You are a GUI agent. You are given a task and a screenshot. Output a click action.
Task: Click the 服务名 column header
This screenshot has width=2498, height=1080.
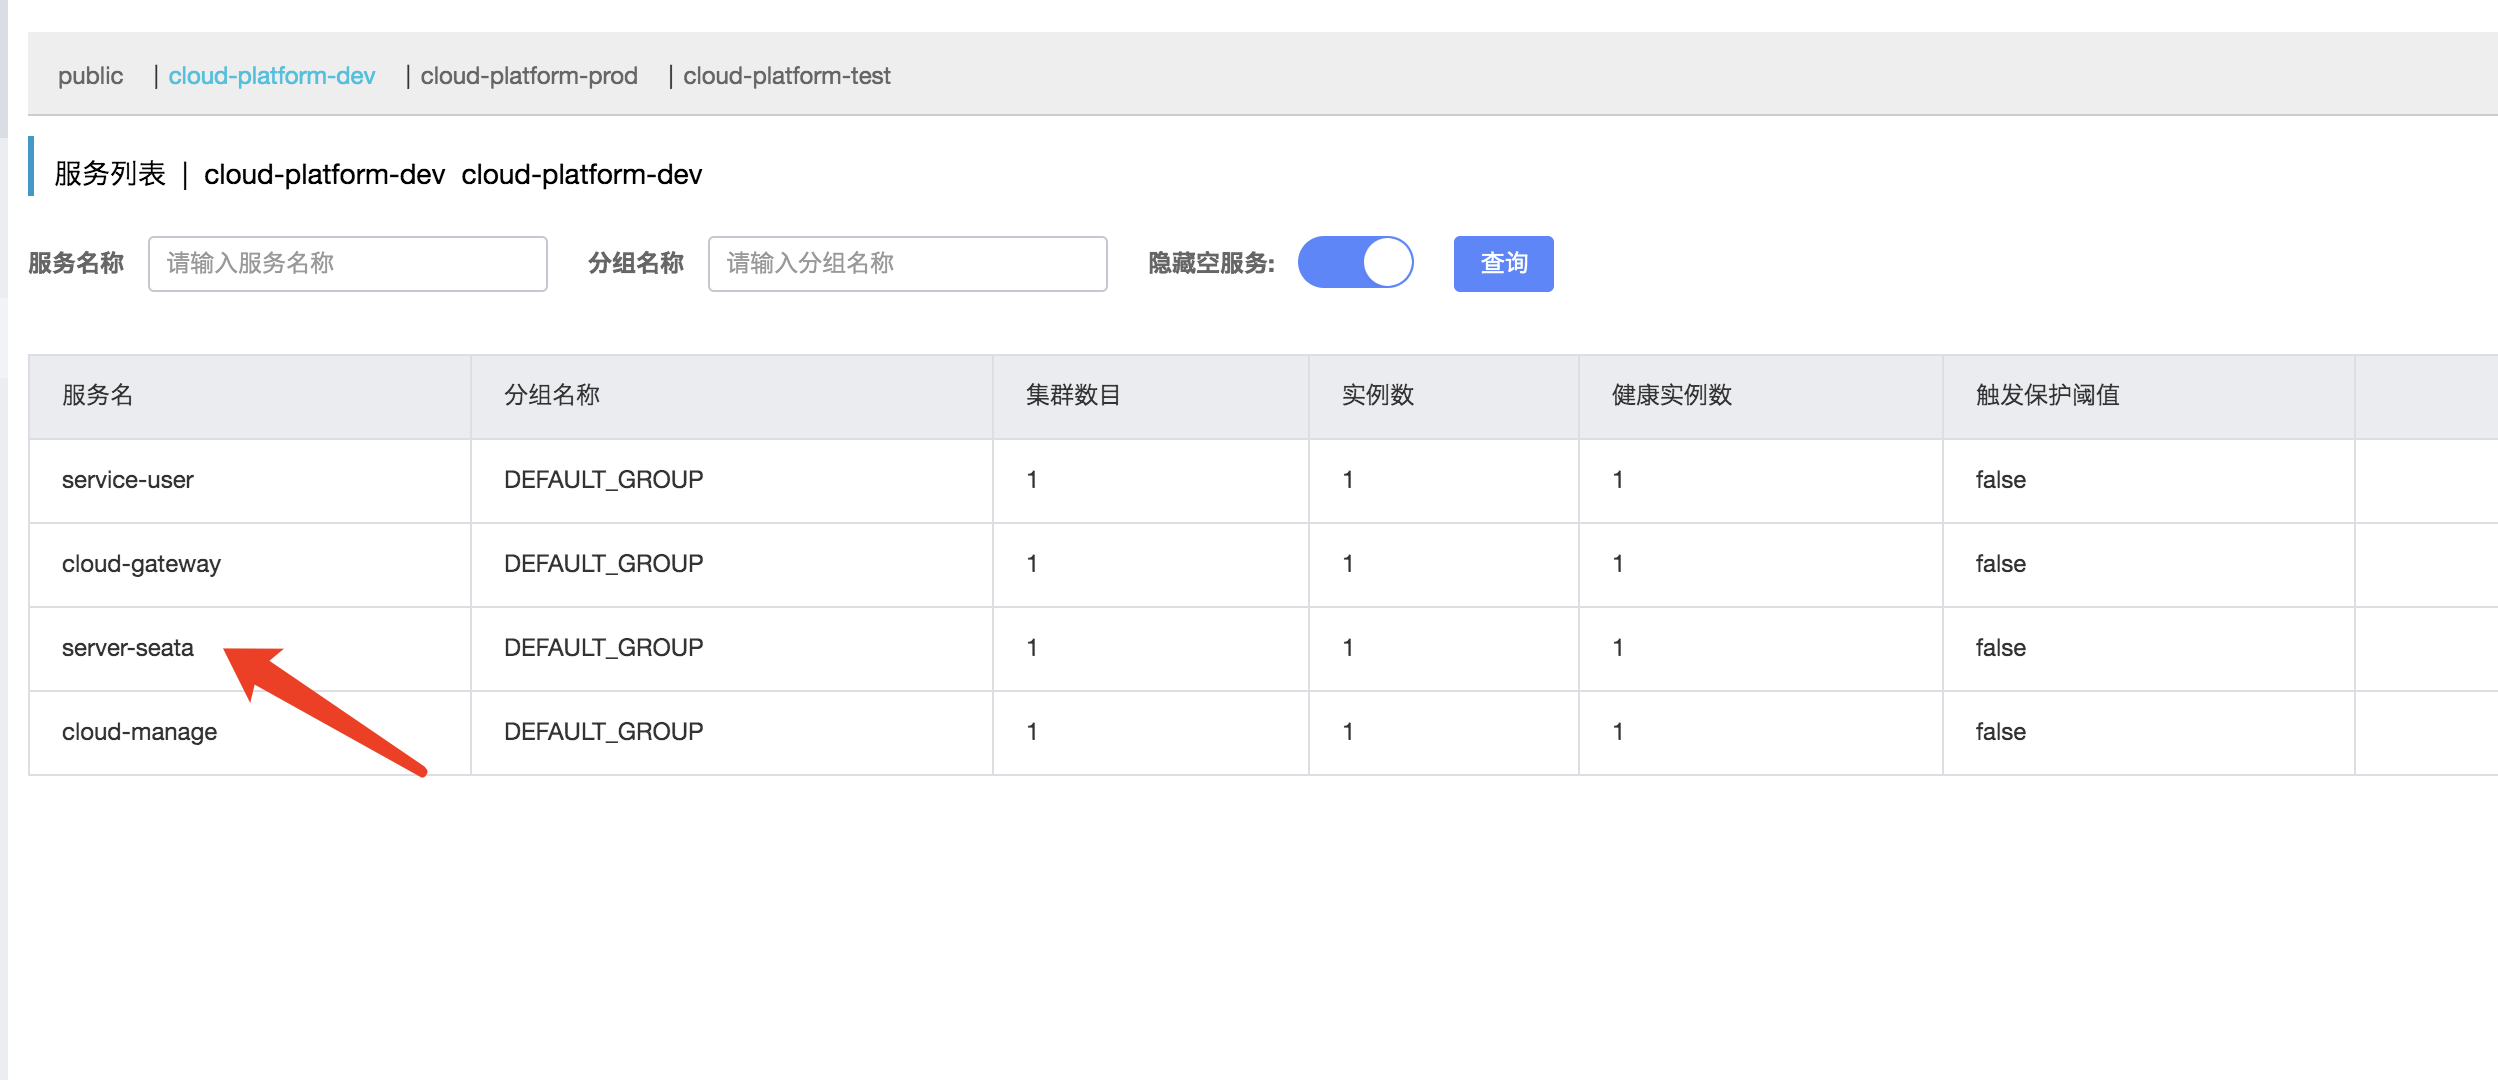coord(96,395)
